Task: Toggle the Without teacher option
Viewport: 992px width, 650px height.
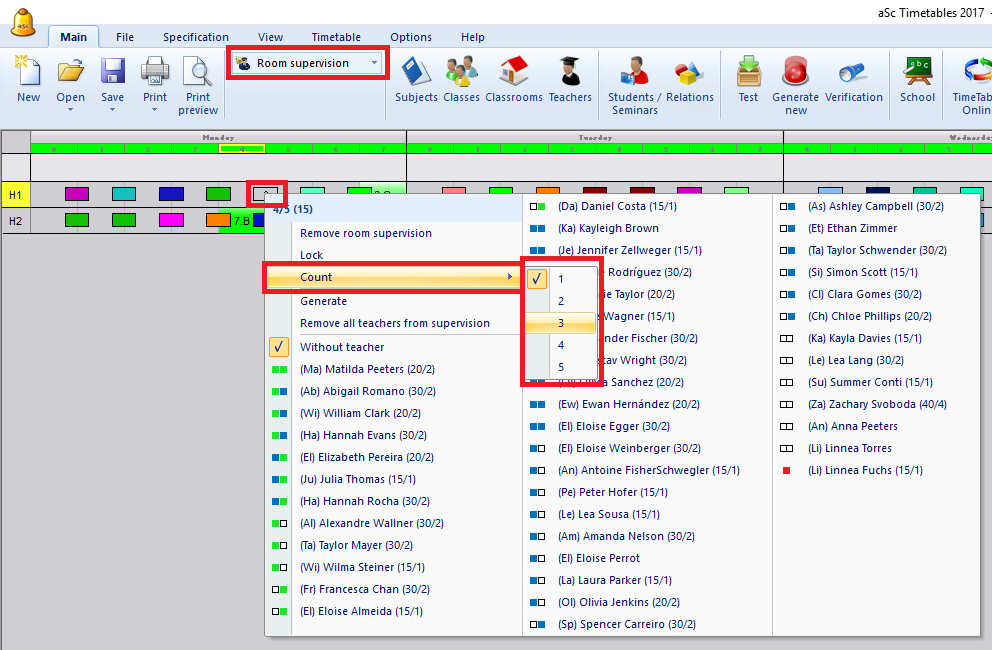Action: coord(342,347)
